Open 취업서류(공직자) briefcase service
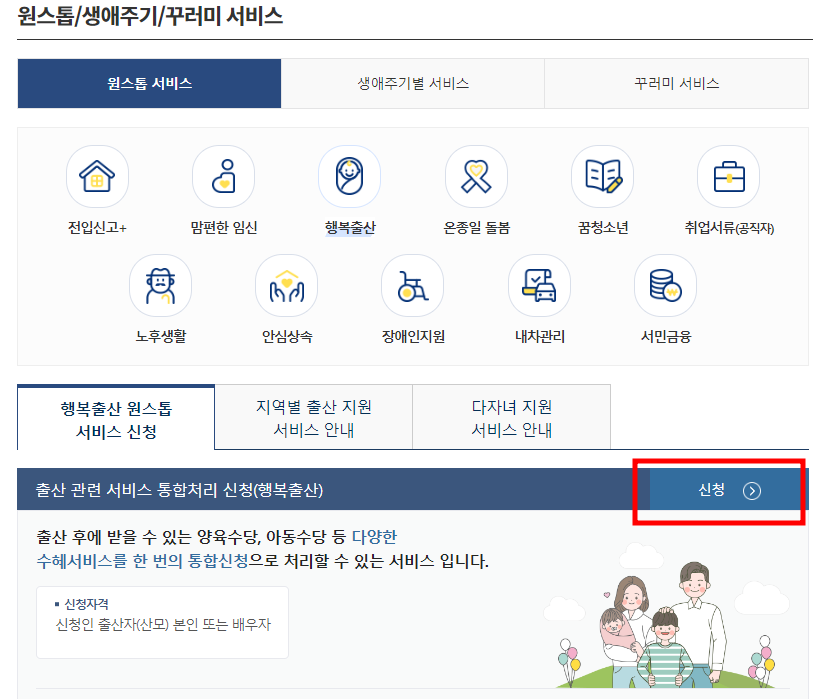 pyautogui.click(x=728, y=176)
